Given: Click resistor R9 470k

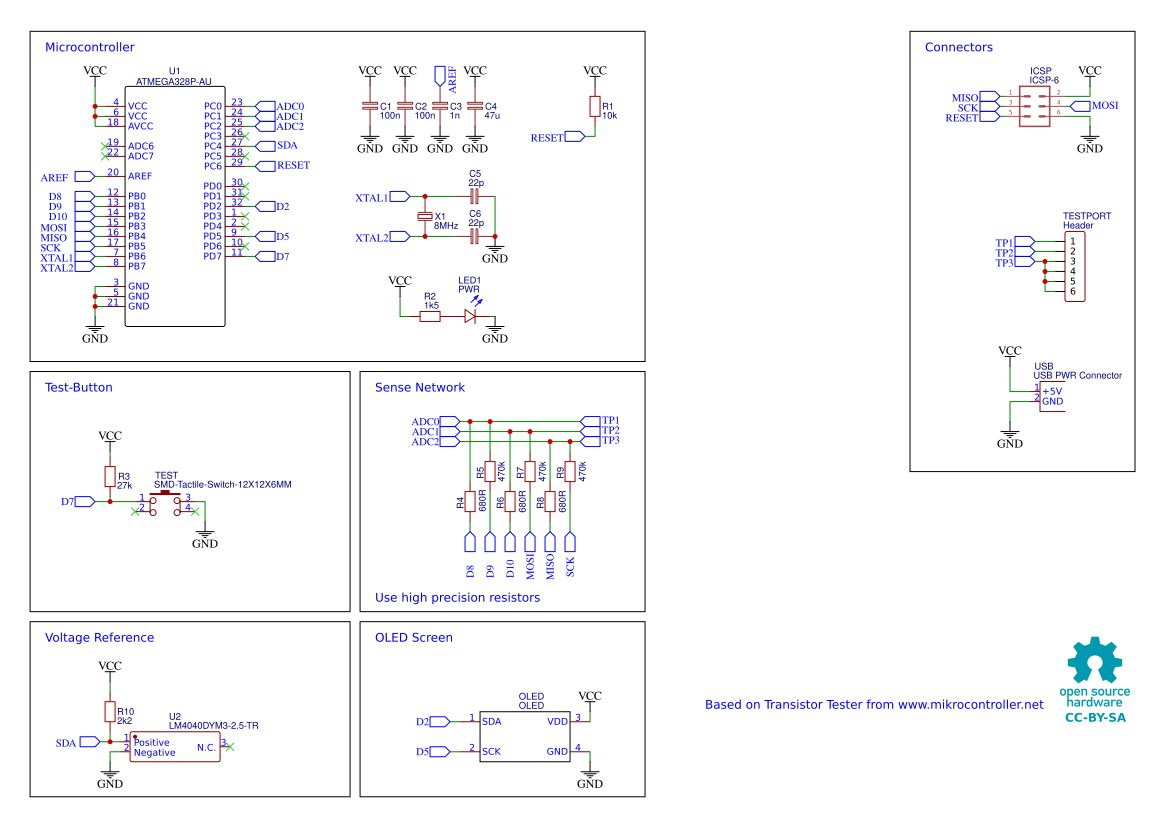Looking at the screenshot, I should click(570, 471).
